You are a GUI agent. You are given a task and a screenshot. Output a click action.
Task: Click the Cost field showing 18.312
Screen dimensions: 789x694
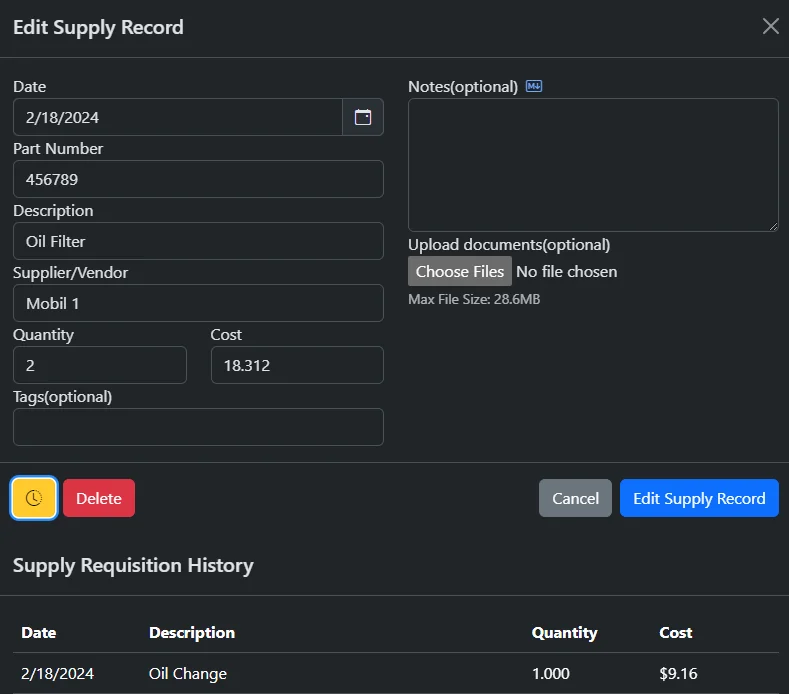(x=297, y=365)
